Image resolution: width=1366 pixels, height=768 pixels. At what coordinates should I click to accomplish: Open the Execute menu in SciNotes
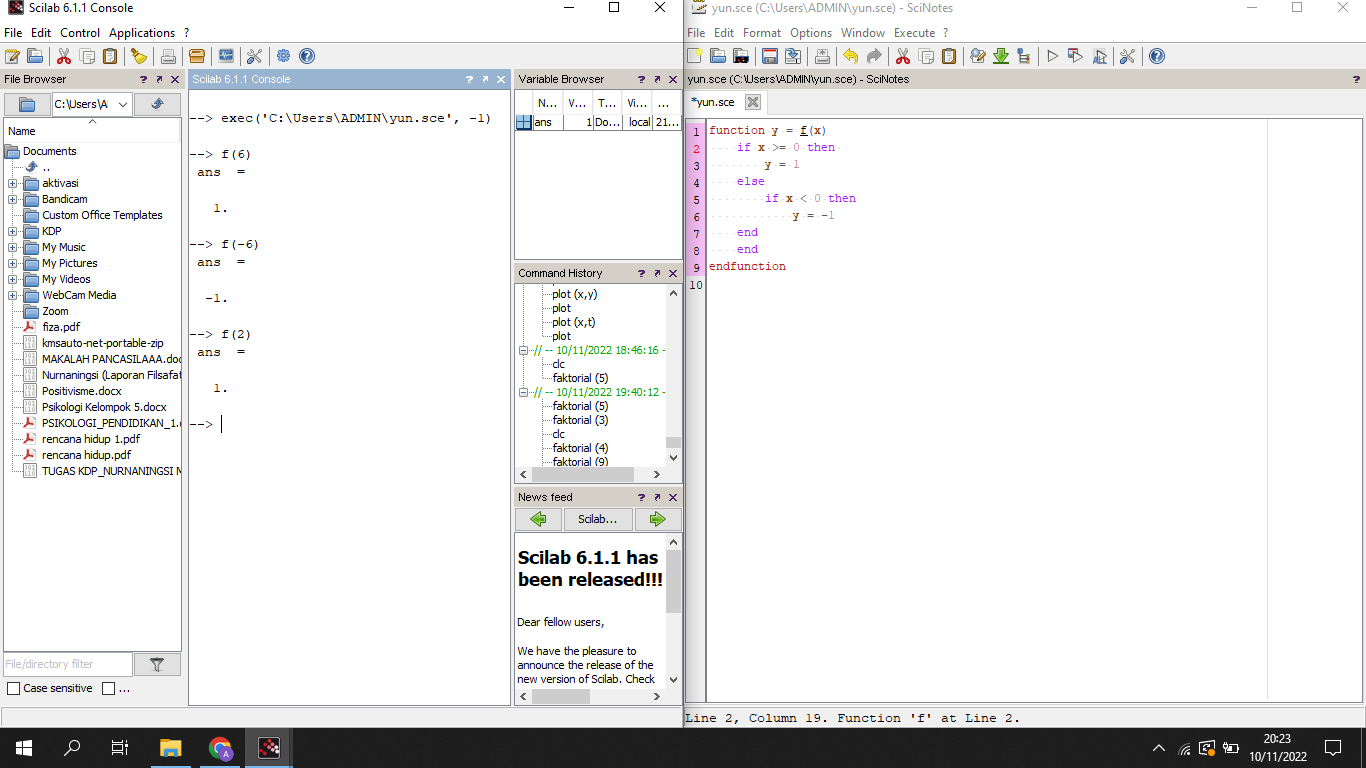pos(914,33)
